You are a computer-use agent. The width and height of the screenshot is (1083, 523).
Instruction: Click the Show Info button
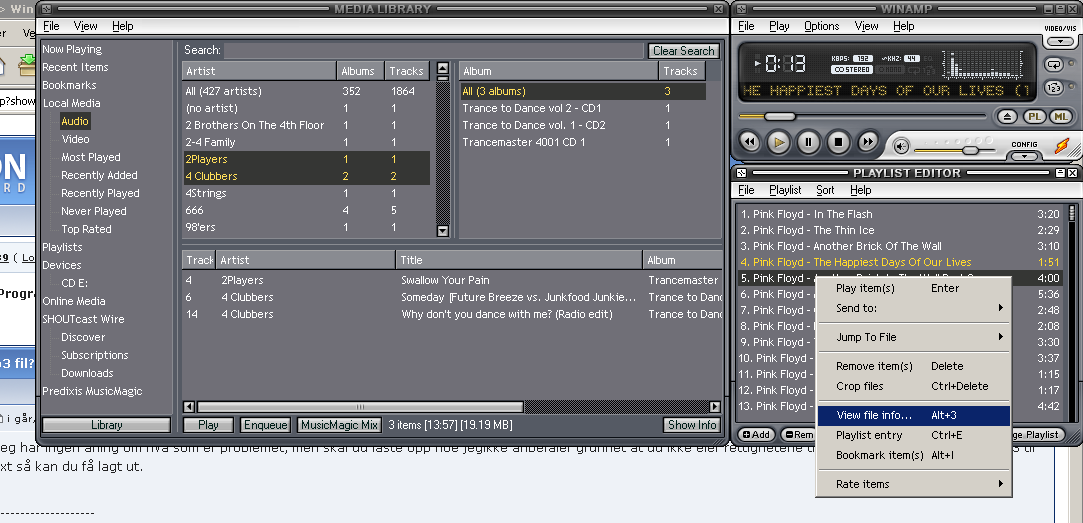click(x=691, y=425)
